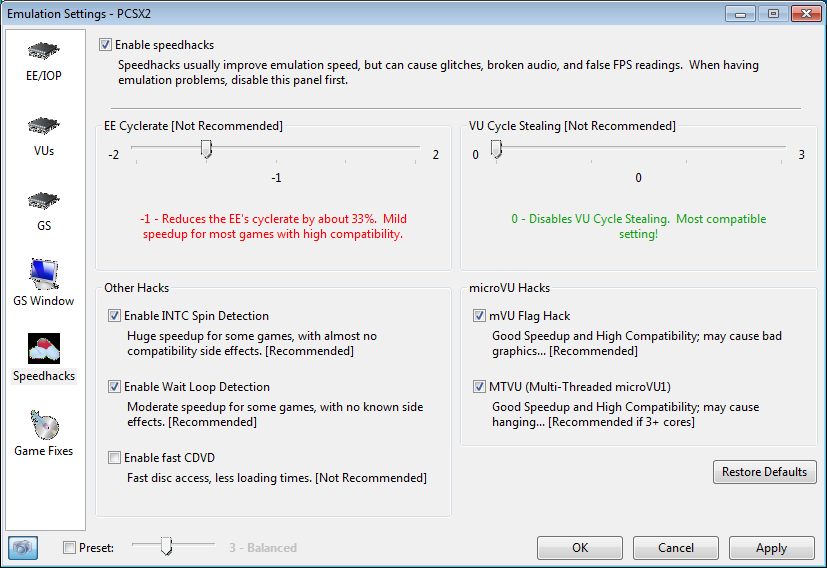Viewport: 827px width, 568px height.
Task: Click the Preset slider thumb
Action: click(x=167, y=546)
